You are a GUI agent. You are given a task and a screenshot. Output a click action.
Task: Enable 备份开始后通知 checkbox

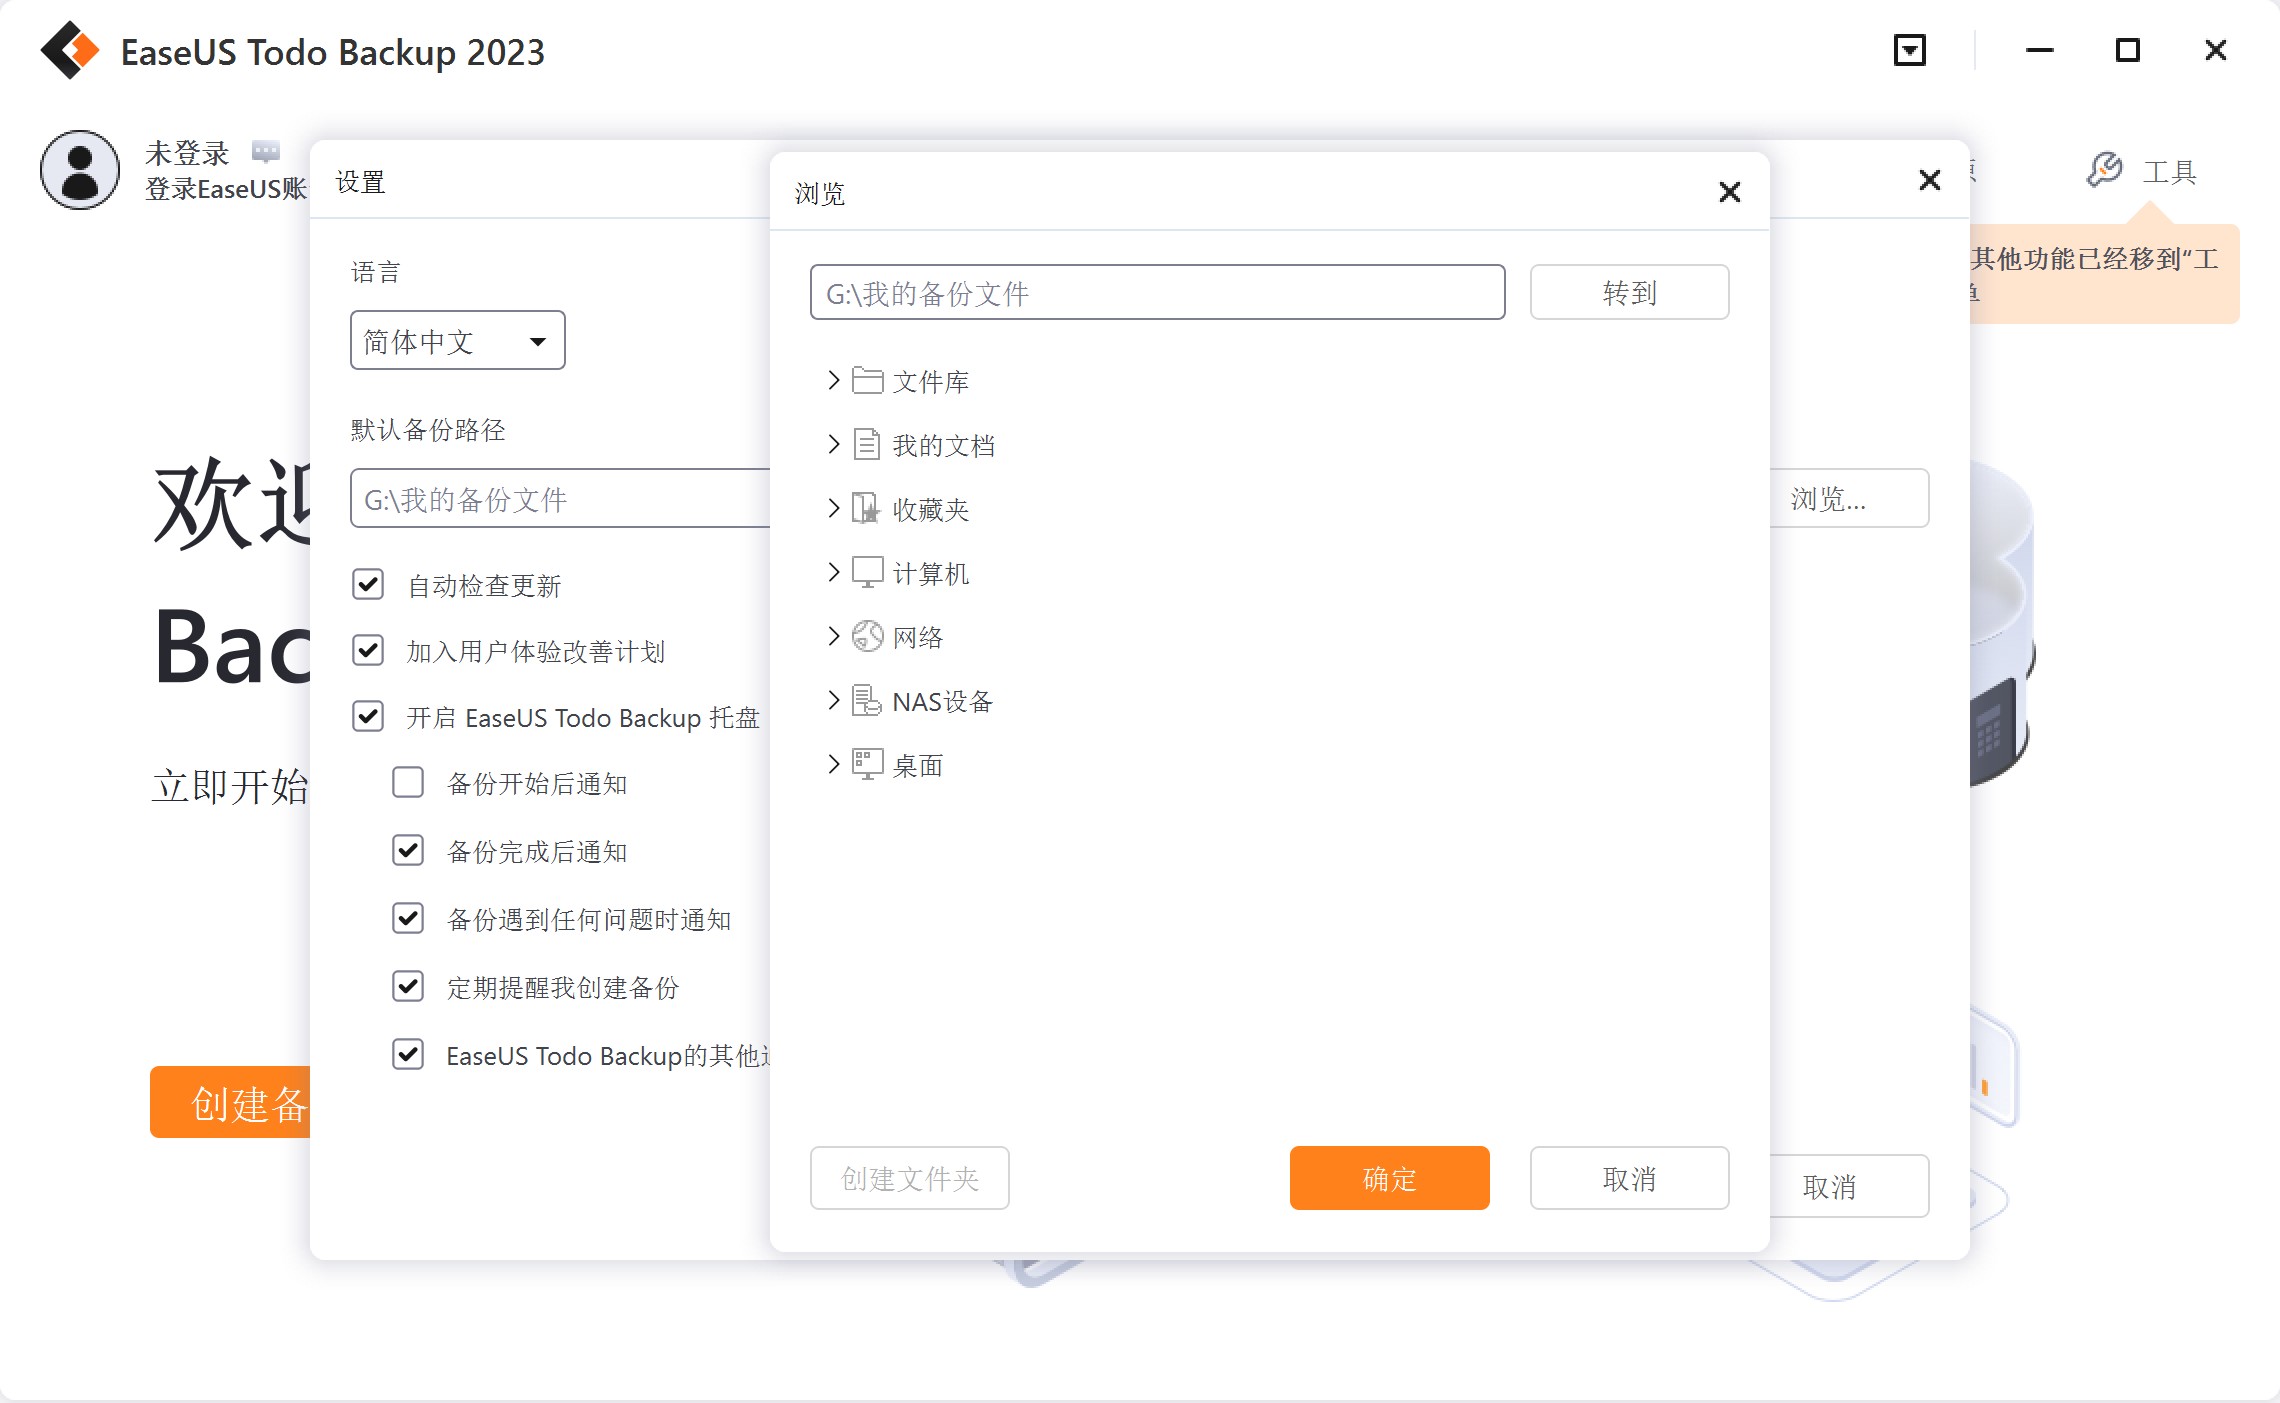[408, 782]
